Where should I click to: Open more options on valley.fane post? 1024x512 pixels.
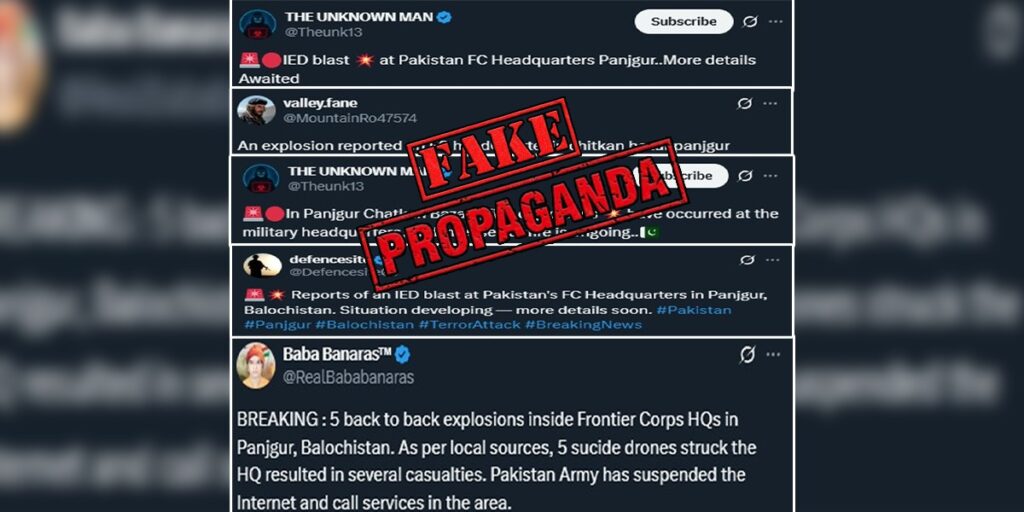pos(770,104)
